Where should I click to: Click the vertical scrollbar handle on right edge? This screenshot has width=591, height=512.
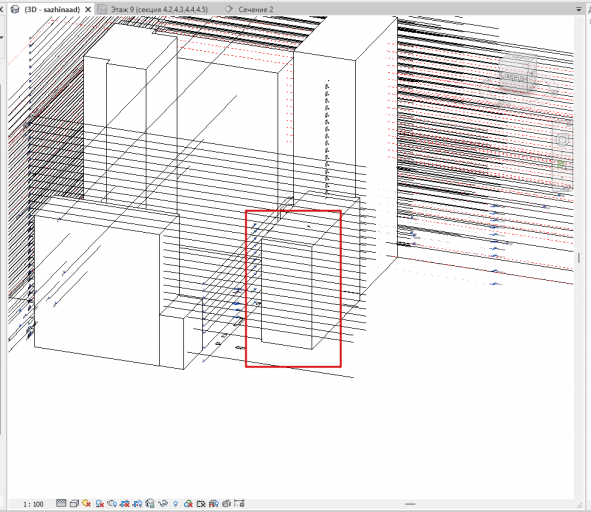pos(579,258)
